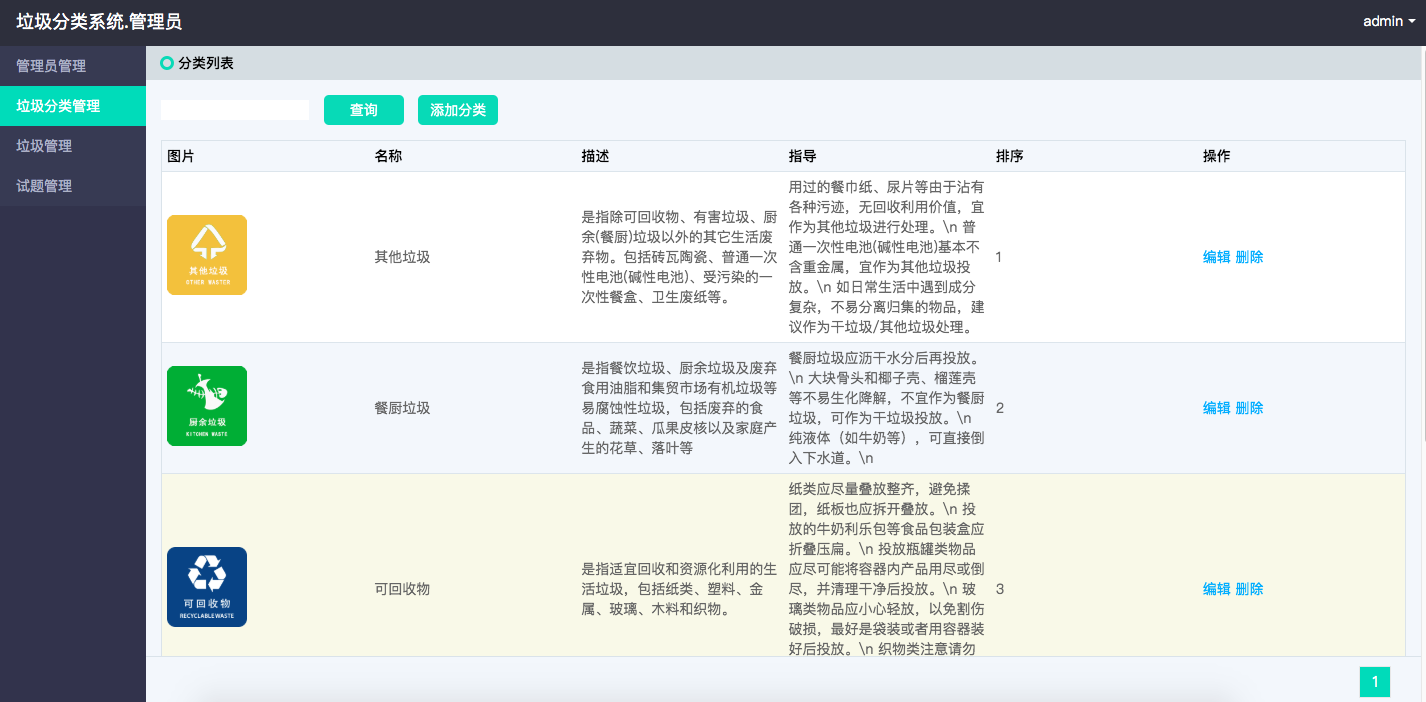Click 编辑 for 餐厨垃圾 row
1426x702 pixels.
pos(1216,408)
